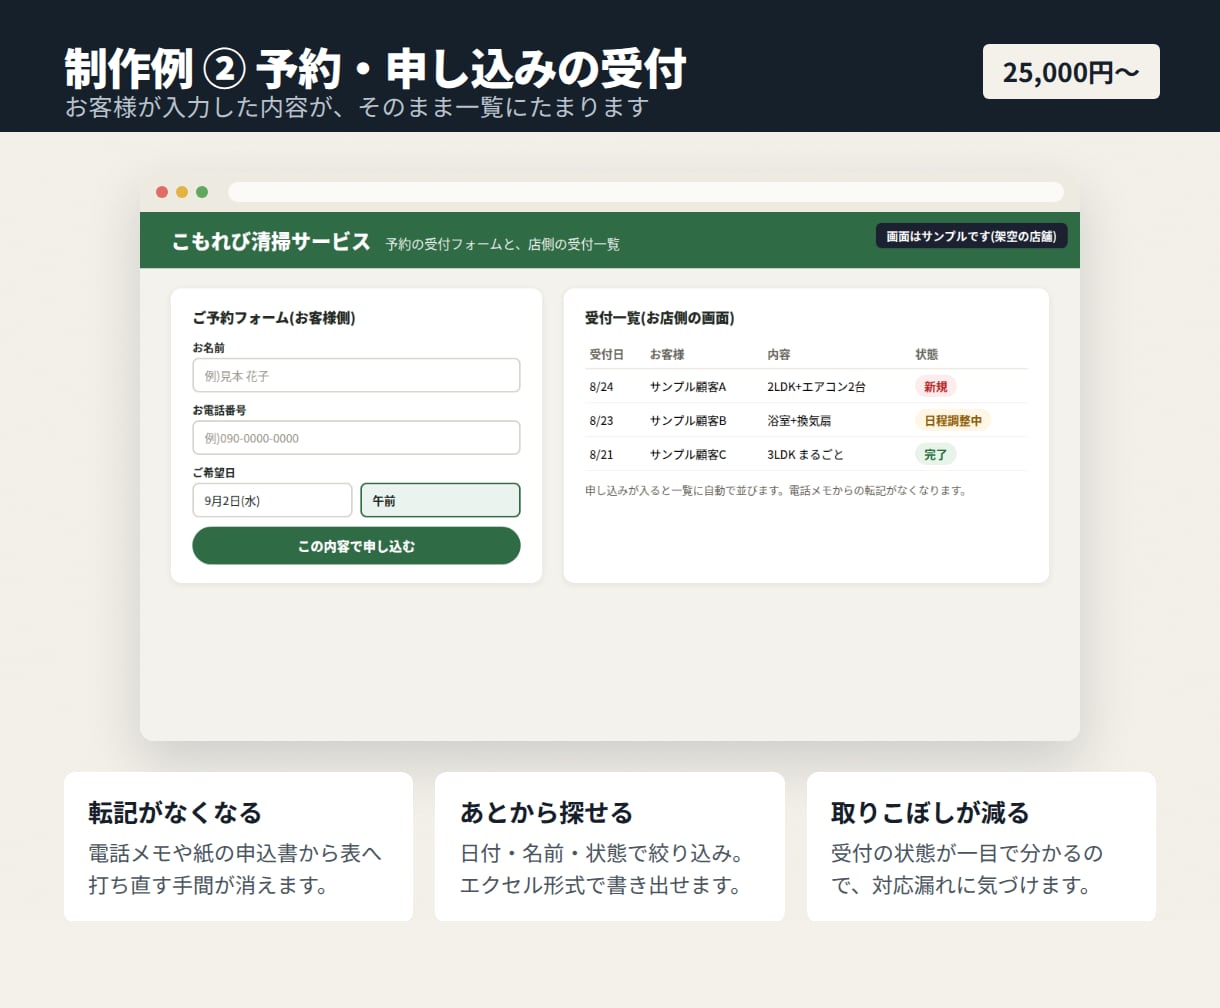Click the 8/21 date cell

click(602, 454)
